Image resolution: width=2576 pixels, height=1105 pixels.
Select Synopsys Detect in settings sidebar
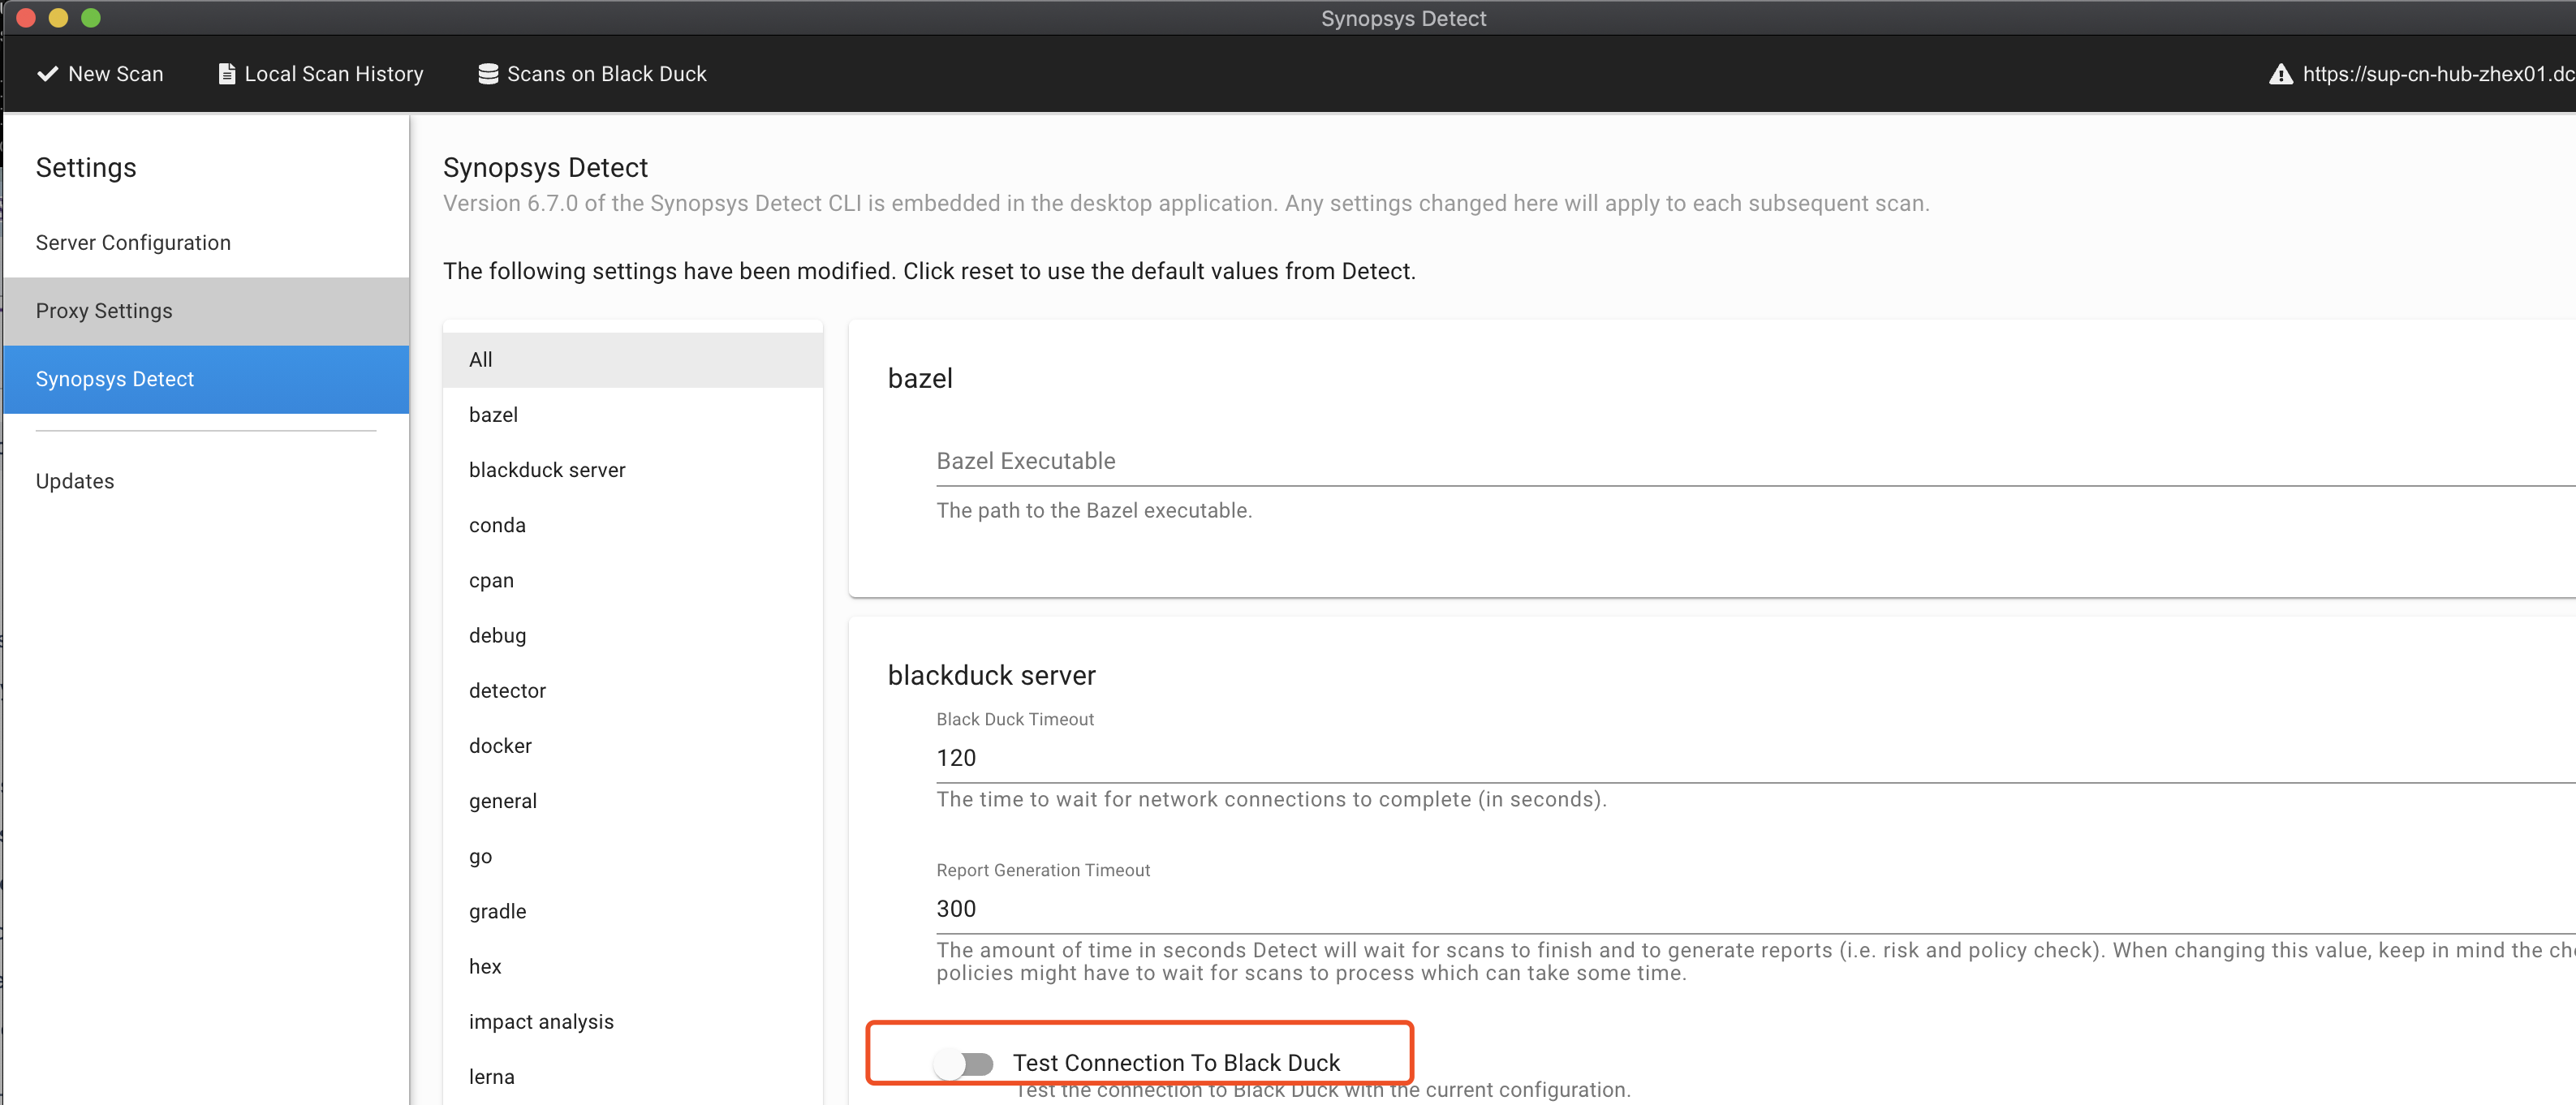115,379
